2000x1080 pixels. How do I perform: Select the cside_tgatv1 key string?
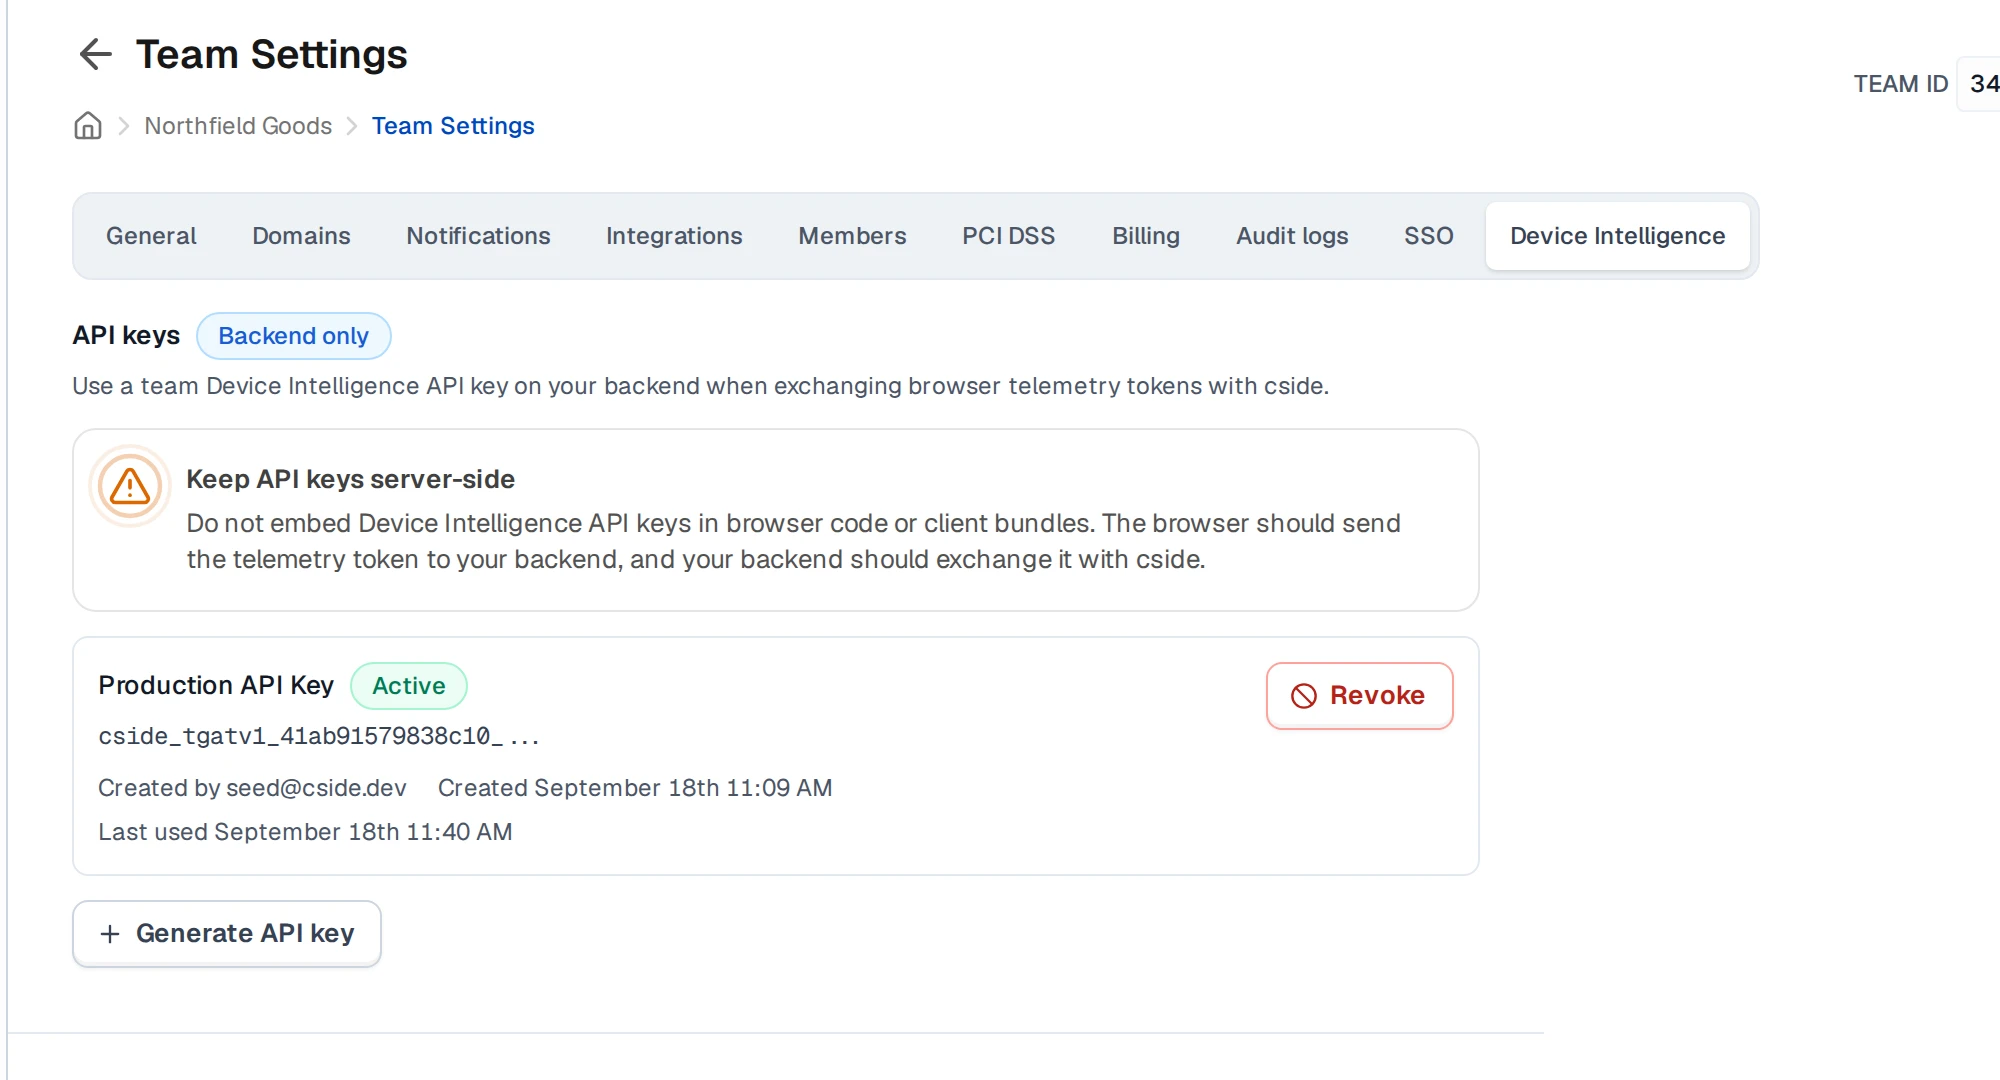[319, 737]
